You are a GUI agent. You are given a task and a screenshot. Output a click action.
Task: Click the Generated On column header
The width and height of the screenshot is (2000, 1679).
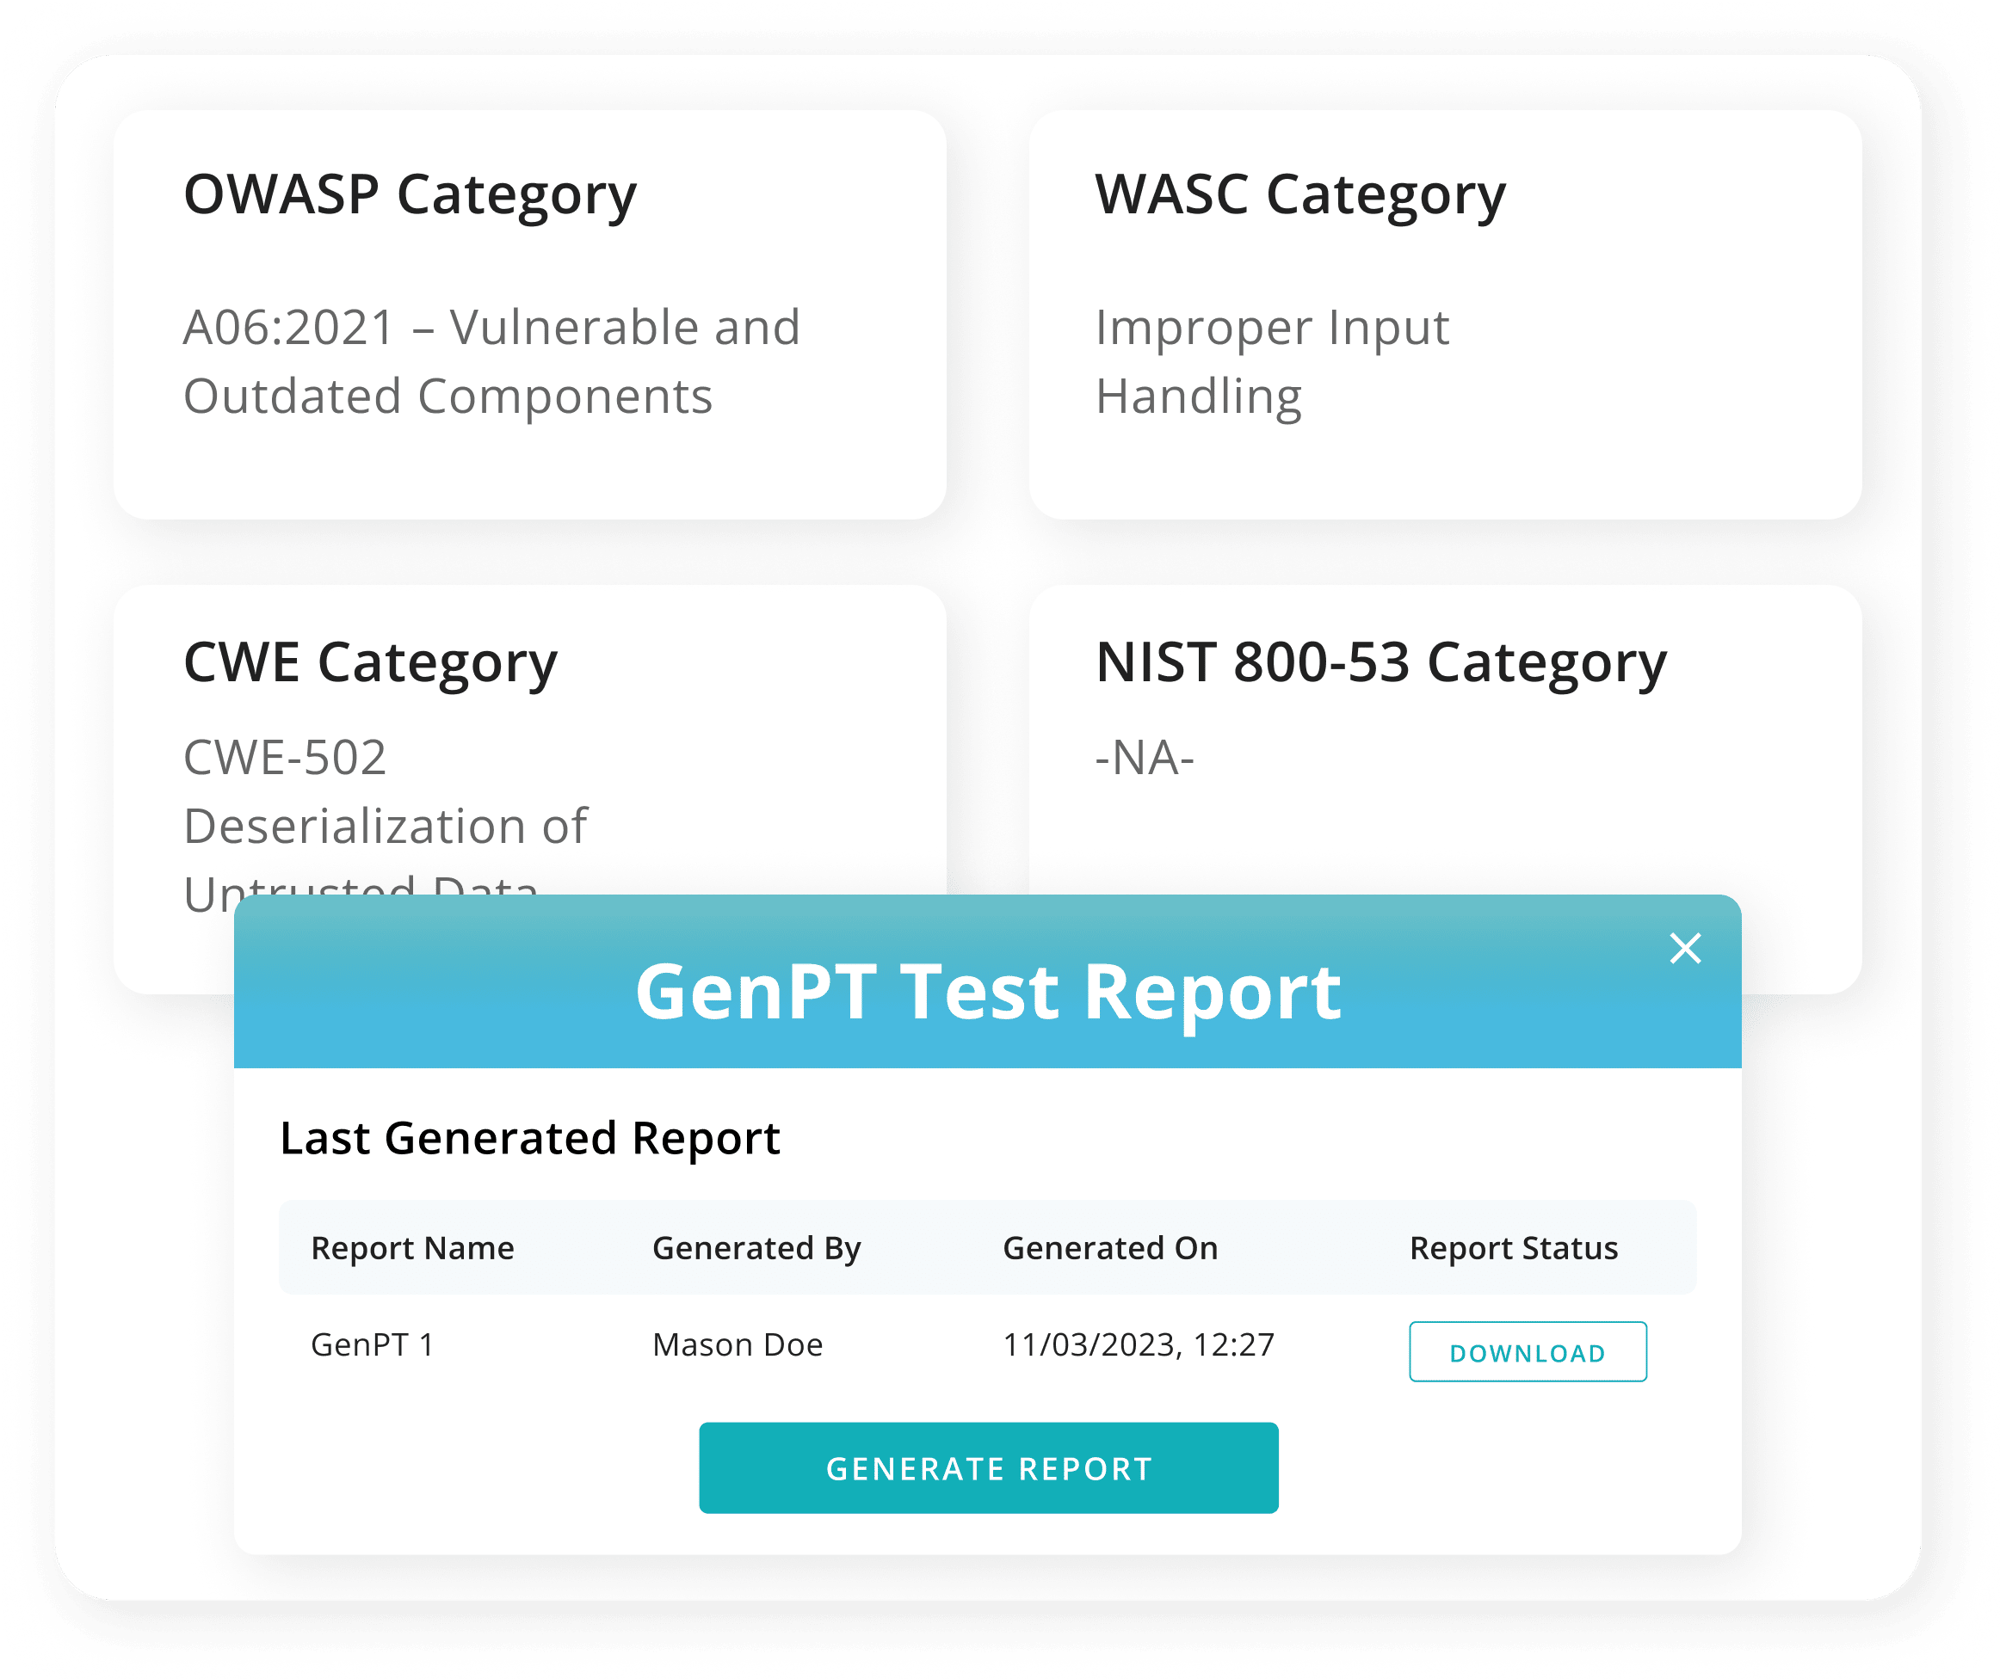(x=1110, y=1248)
